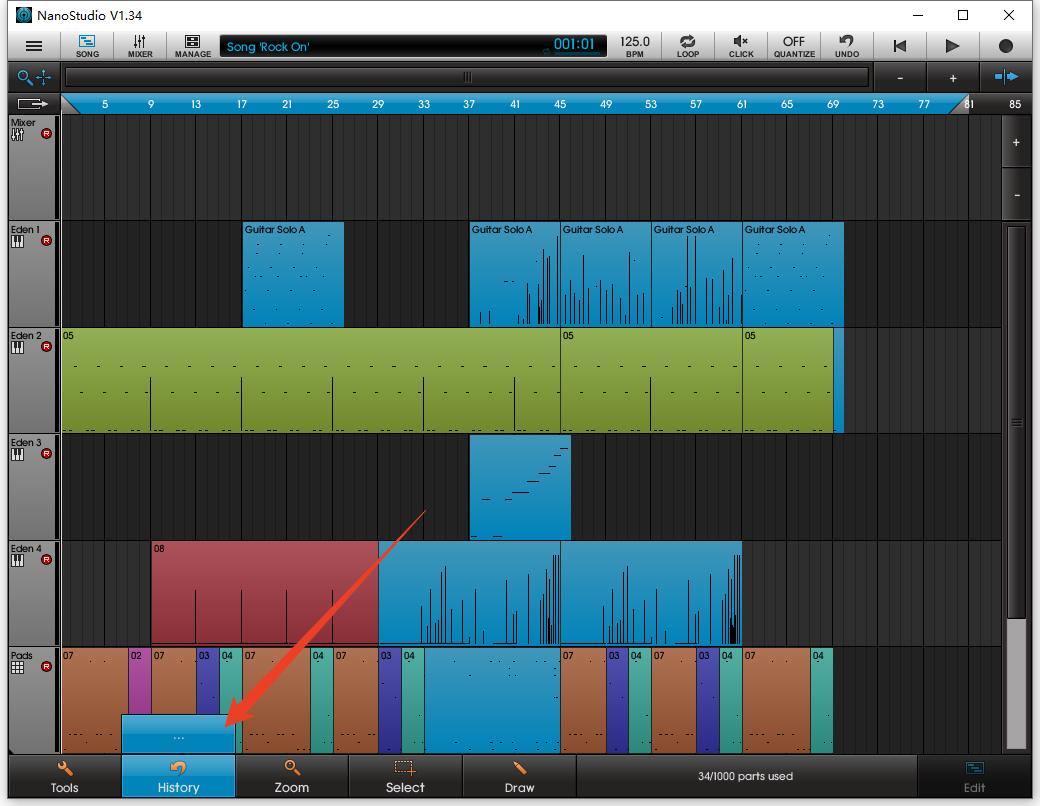Open the Manage panel

pos(192,46)
